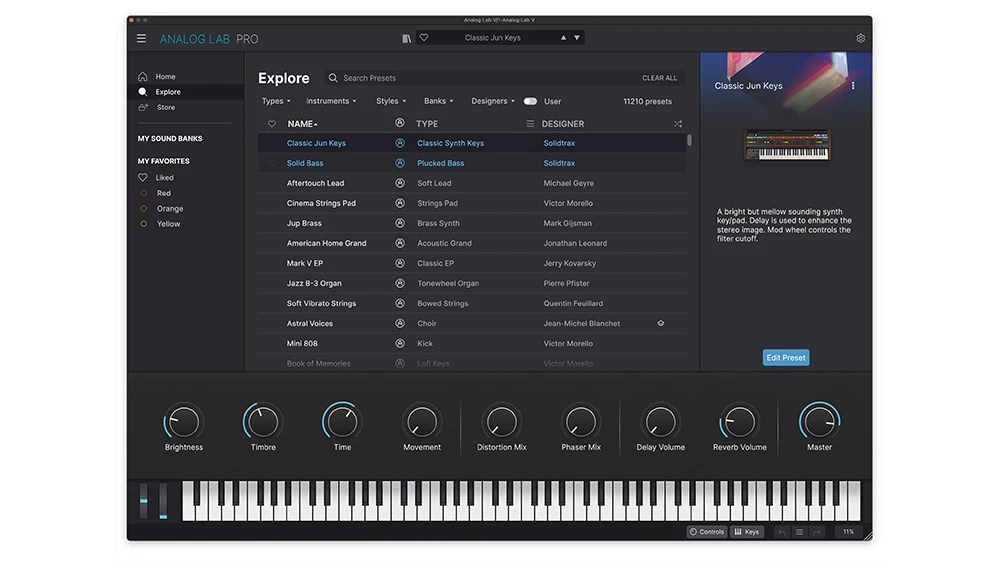Toggle the Keys keyboard display
Screen dimensions: 1000x562
pos(747,532)
